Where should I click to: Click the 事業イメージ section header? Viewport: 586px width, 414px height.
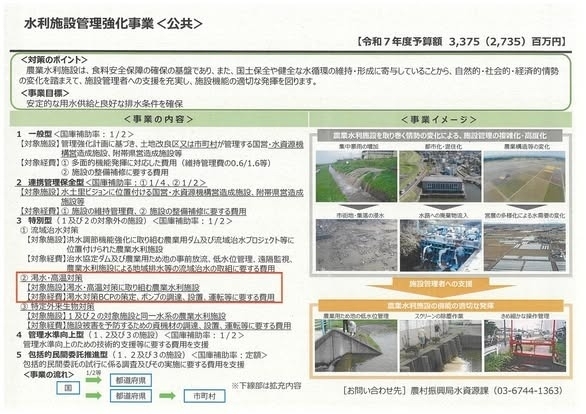pyautogui.click(x=440, y=119)
